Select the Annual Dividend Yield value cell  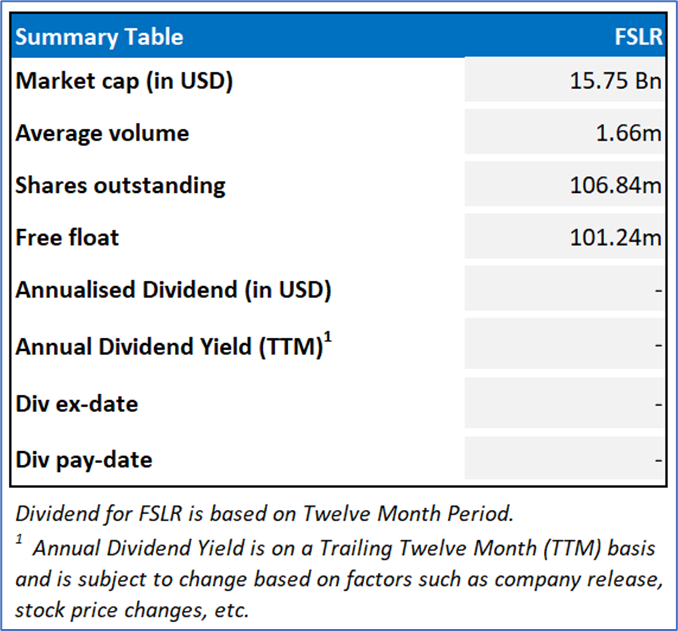(565, 346)
